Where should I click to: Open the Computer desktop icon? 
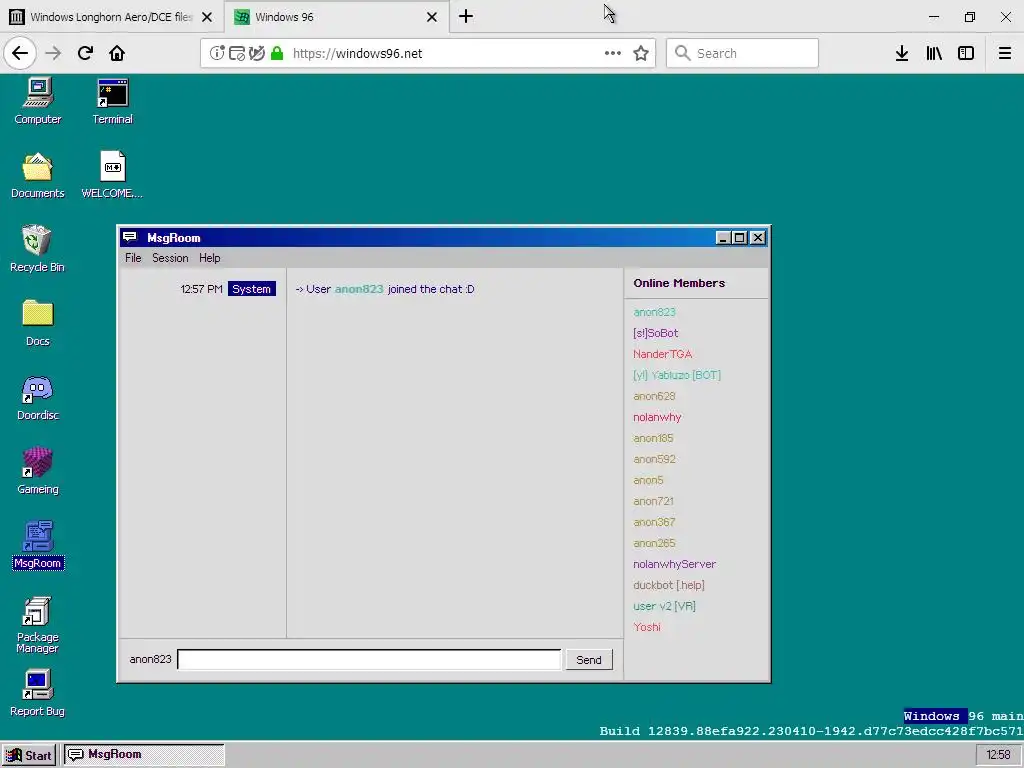click(x=38, y=101)
